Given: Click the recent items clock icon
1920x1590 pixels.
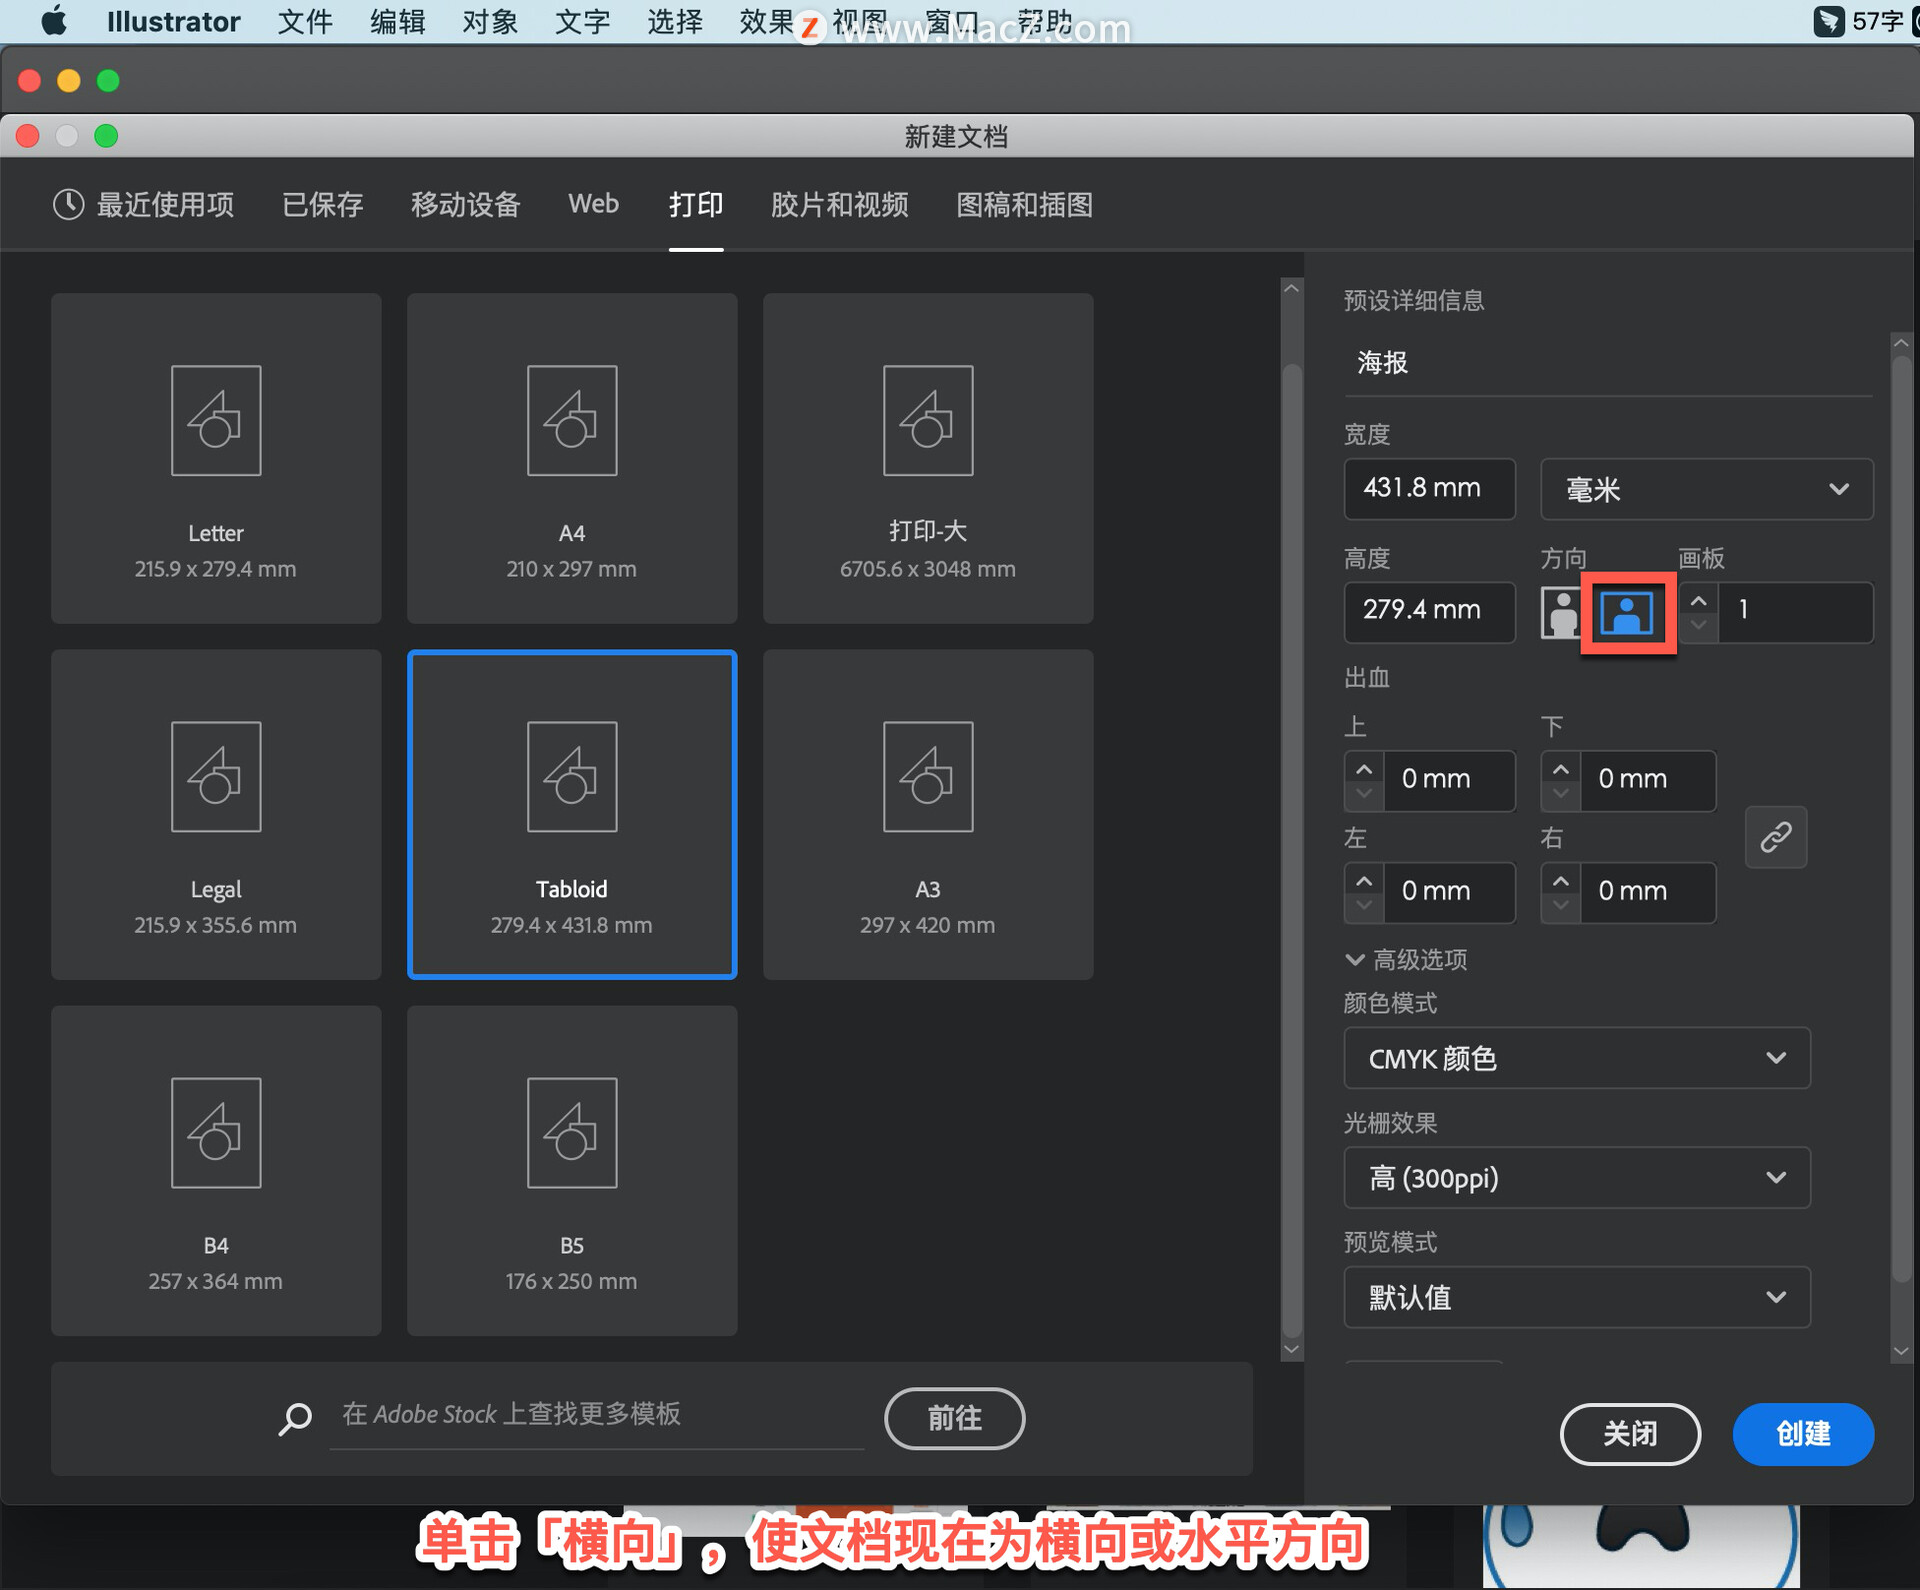Looking at the screenshot, I should tap(68, 205).
